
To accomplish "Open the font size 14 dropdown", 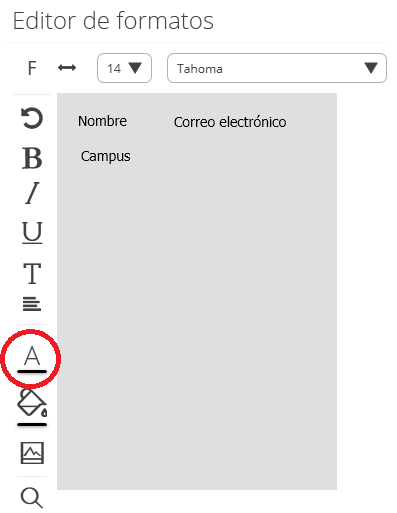I will pos(124,68).
